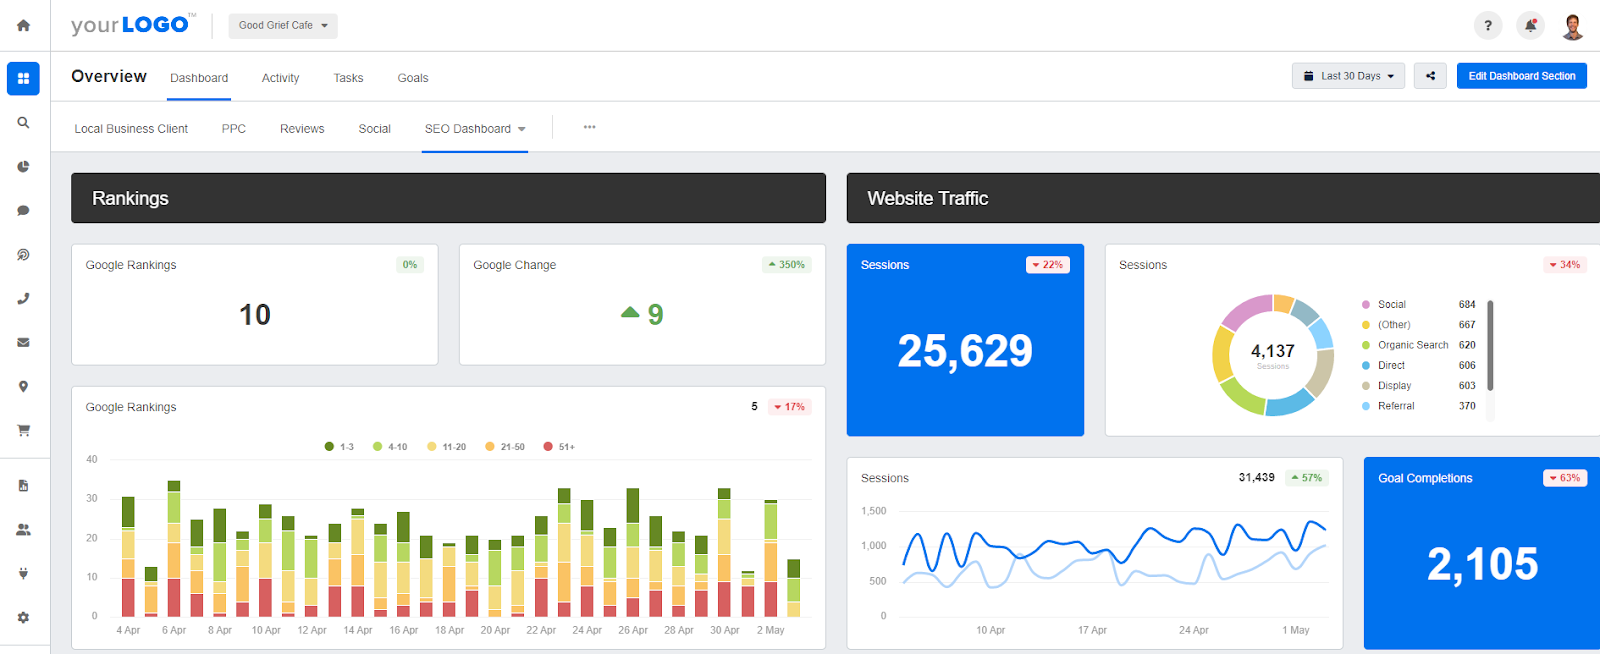Click the share dashboard icon button
The width and height of the screenshot is (1600, 654).
1430,76
